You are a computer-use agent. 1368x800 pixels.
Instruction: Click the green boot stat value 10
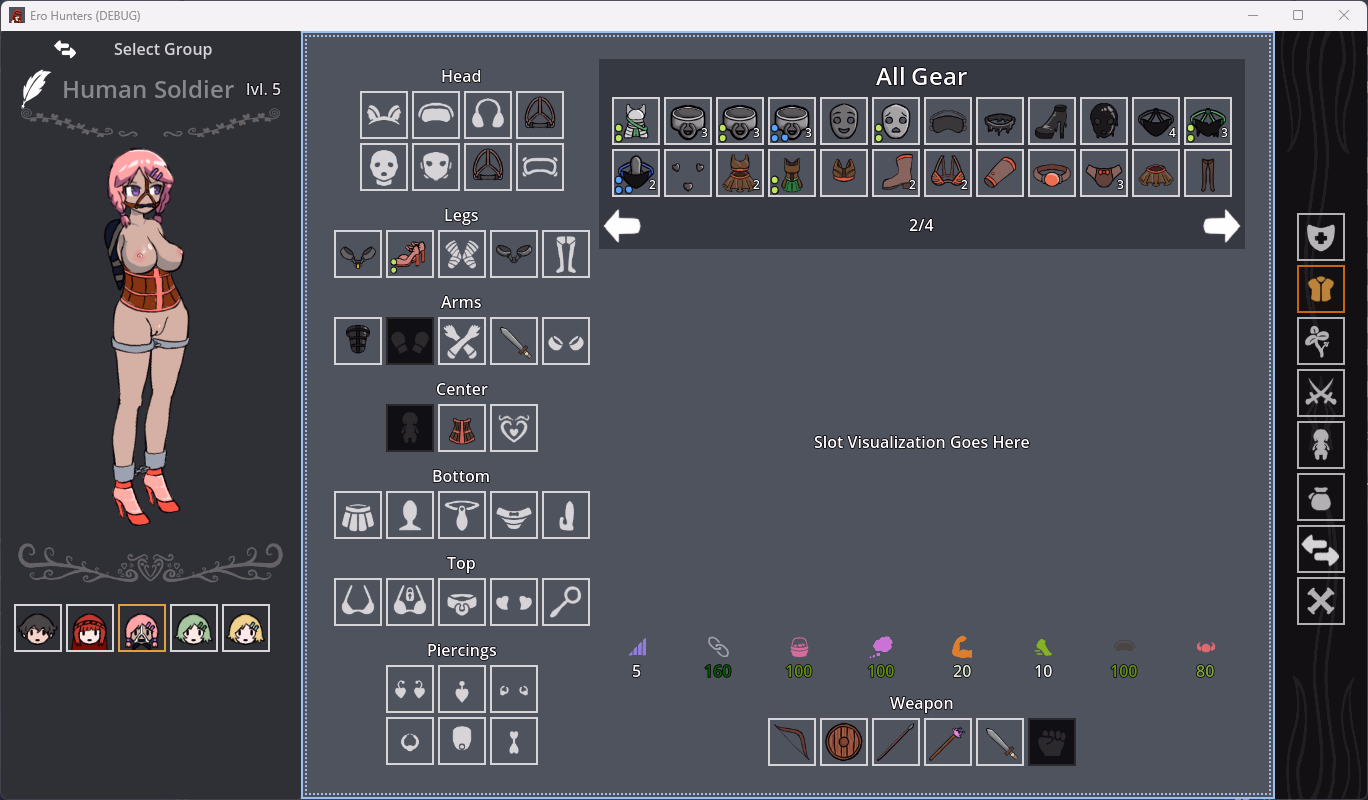(1043, 671)
